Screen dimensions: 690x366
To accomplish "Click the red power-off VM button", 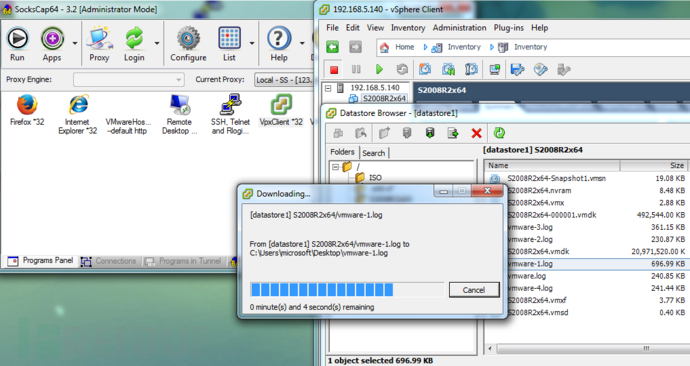I will [334, 70].
